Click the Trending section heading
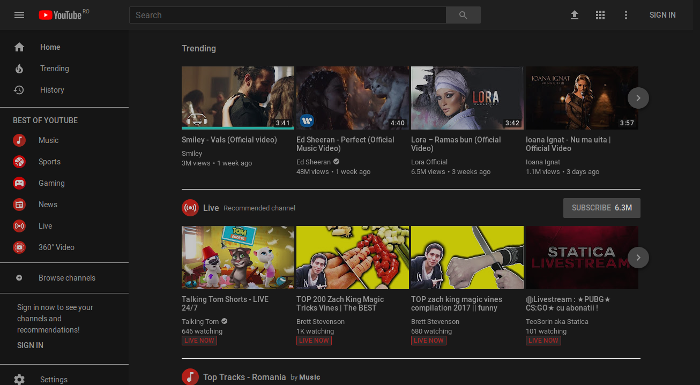 (x=199, y=48)
